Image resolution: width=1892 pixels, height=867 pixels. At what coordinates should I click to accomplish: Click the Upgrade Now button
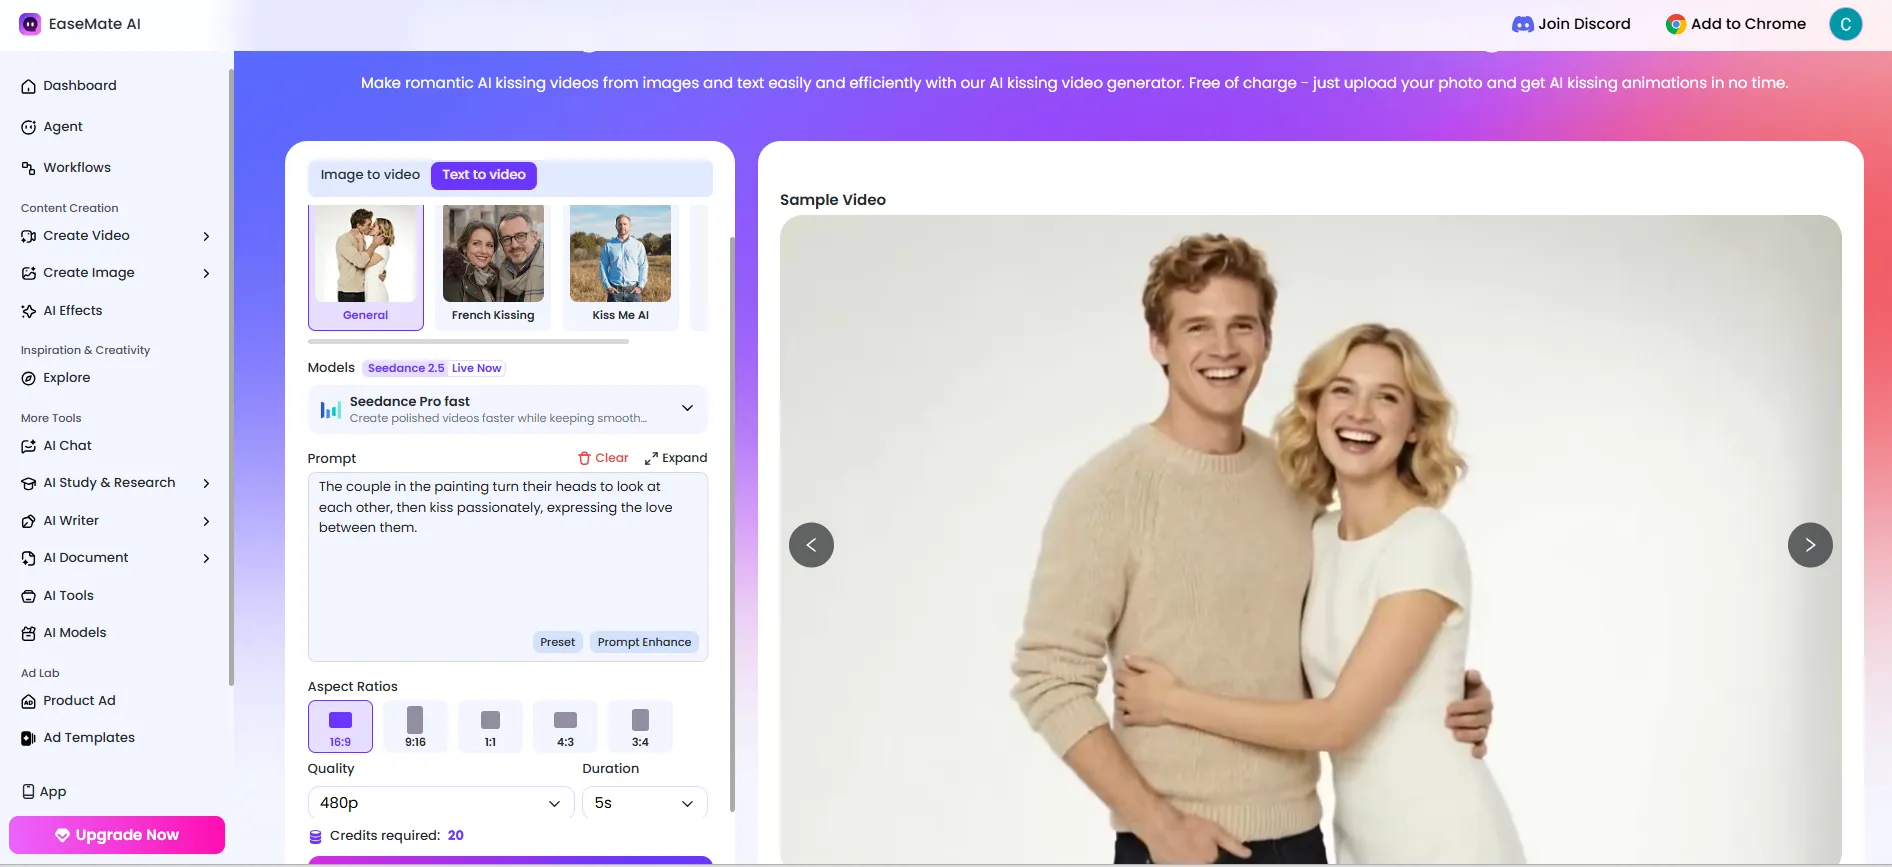pyautogui.click(x=117, y=835)
